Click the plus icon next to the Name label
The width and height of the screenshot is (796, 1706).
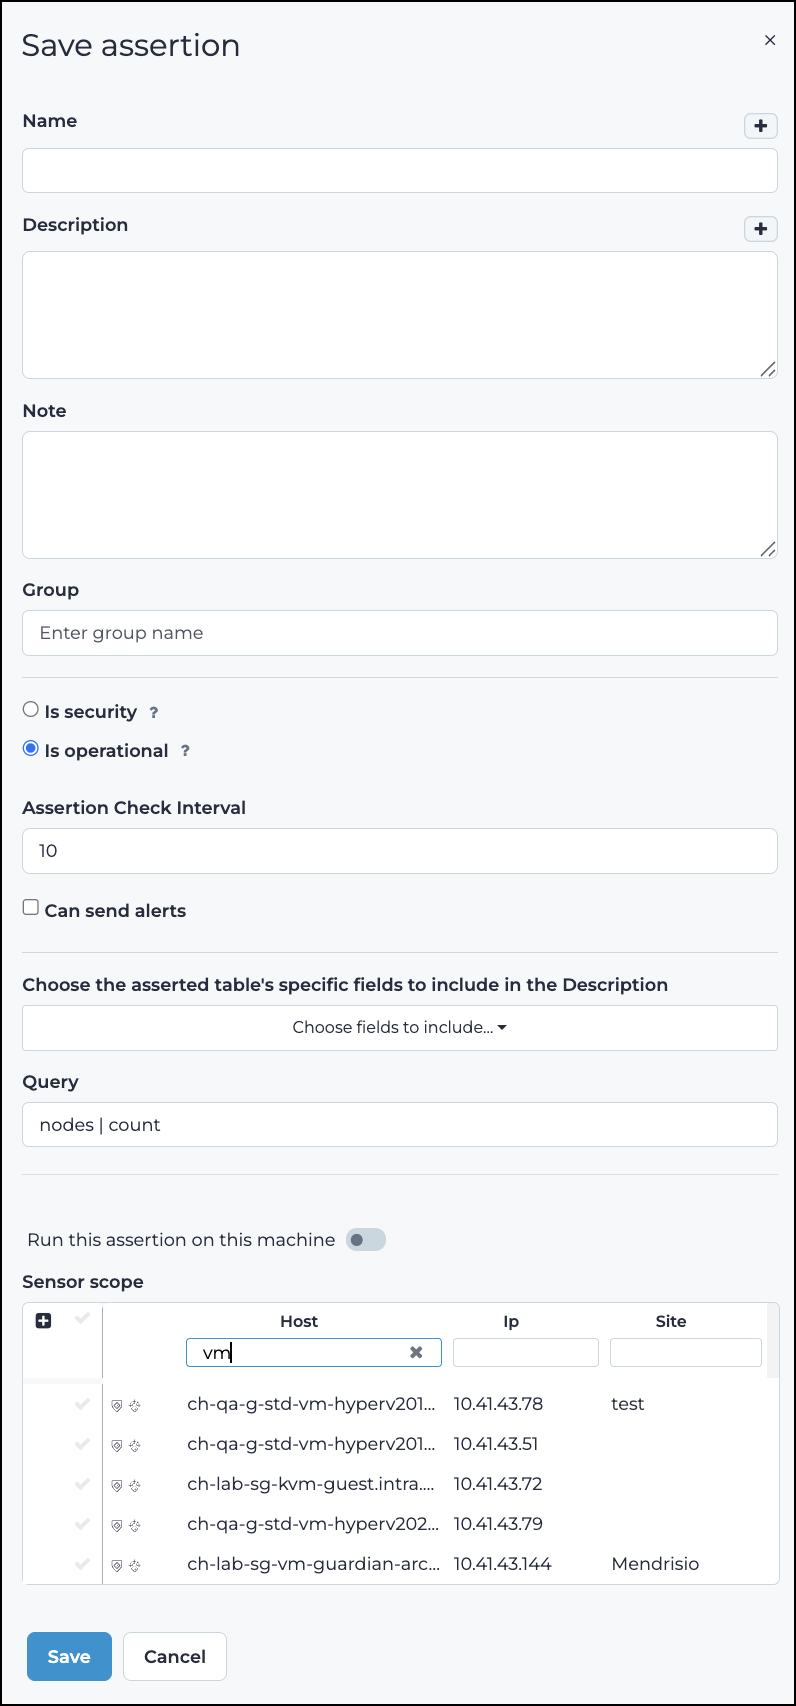click(761, 126)
